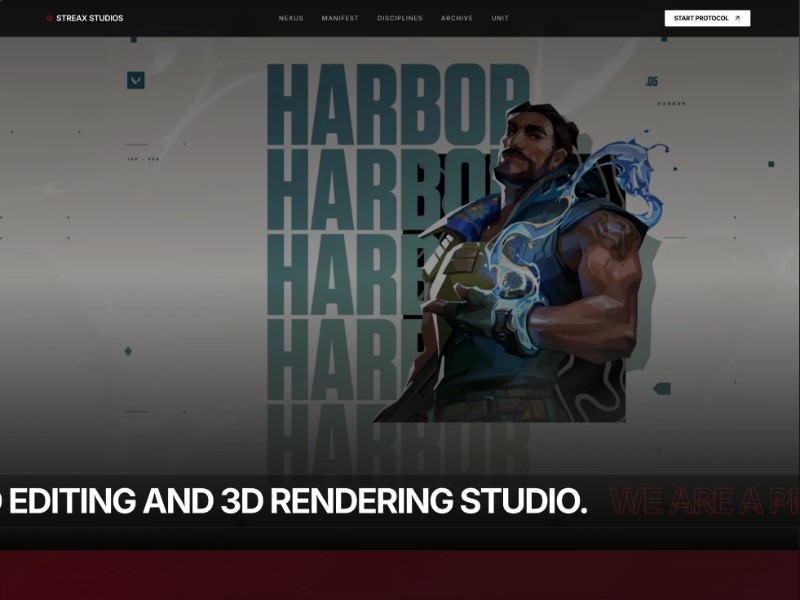Open the MANIFEST navigation item

pyautogui.click(x=339, y=17)
